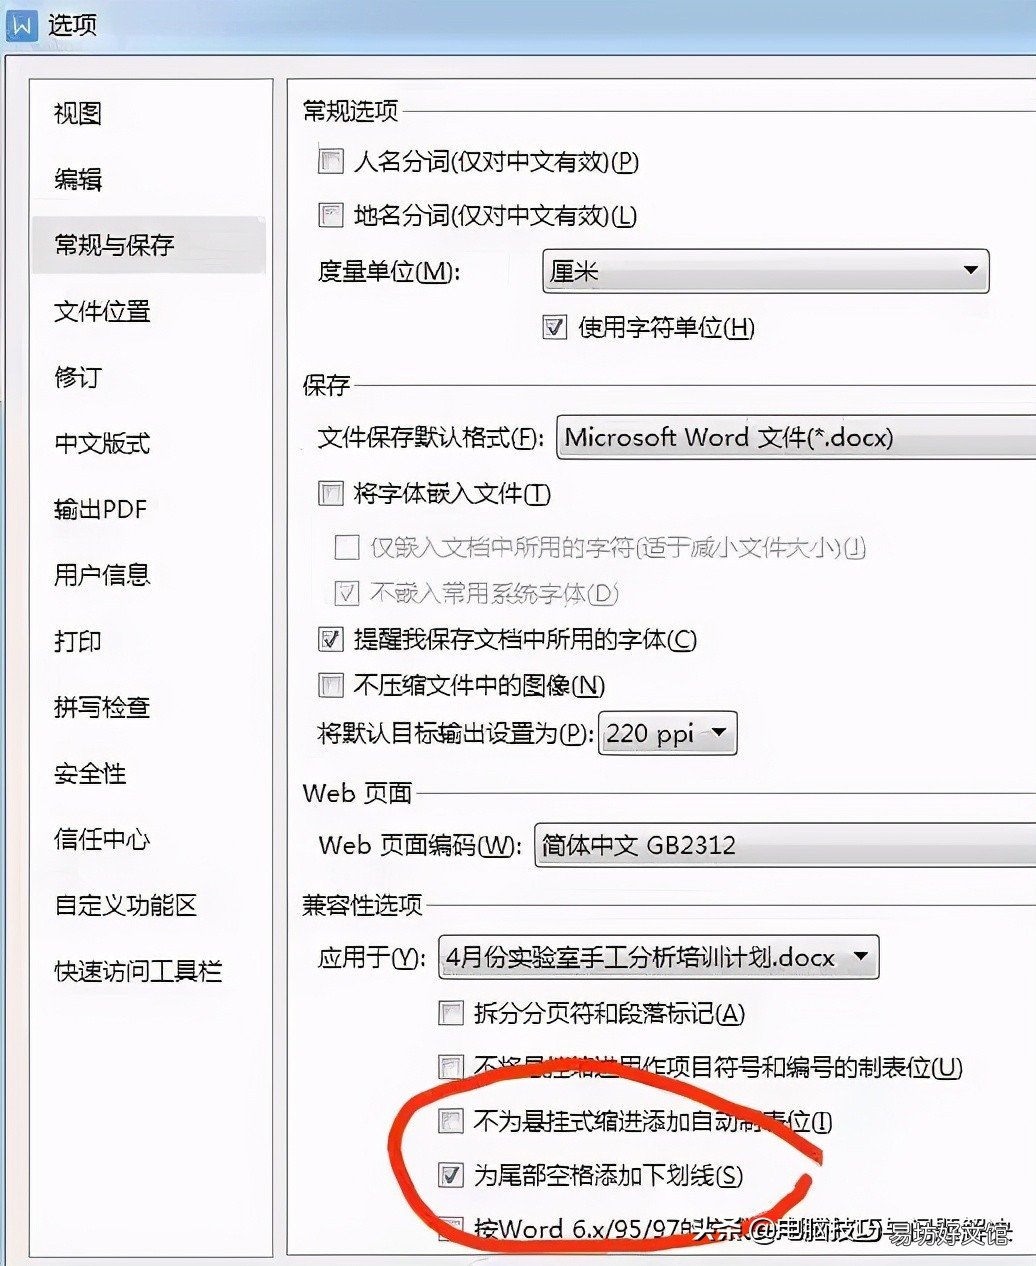Select 快速访问工具栏 in the sidebar
The width and height of the screenshot is (1036, 1266).
pos(138,971)
